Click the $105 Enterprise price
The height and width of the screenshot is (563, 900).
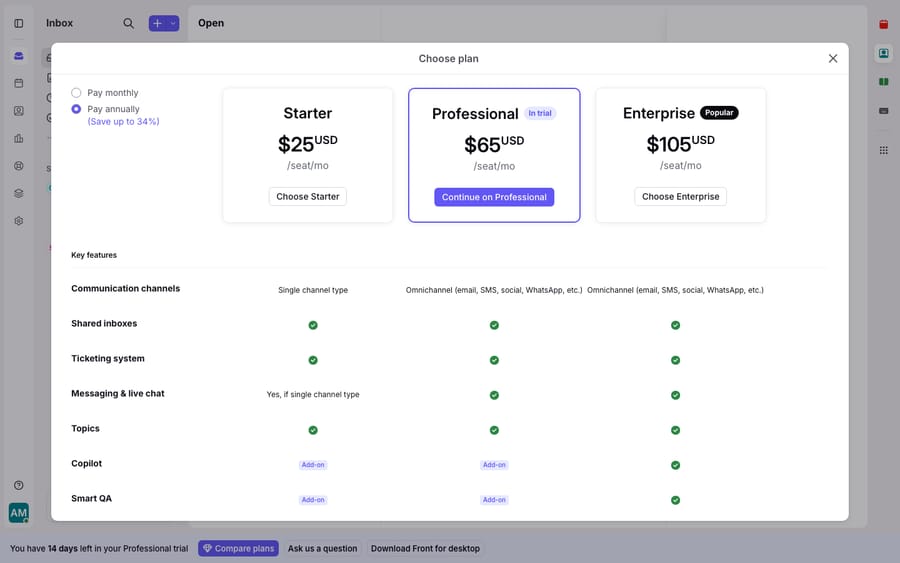click(680, 143)
